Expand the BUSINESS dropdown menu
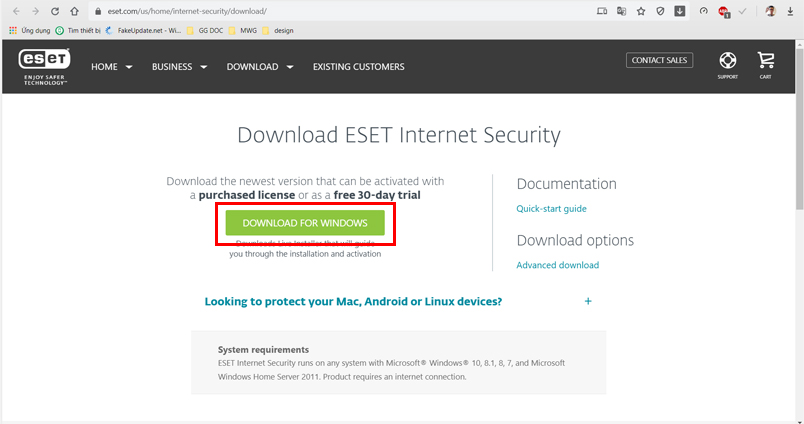The height and width of the screenshot is (424, 804). [x=179, y=67]
